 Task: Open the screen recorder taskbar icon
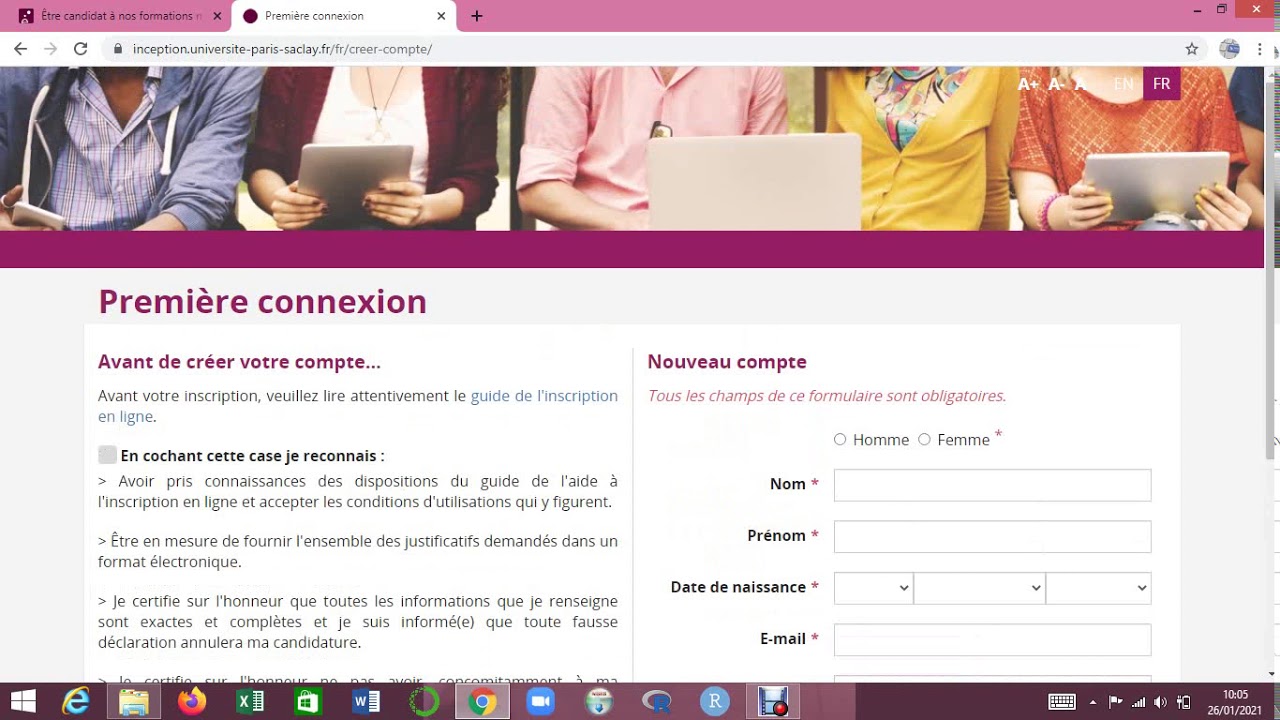(772, 701)
